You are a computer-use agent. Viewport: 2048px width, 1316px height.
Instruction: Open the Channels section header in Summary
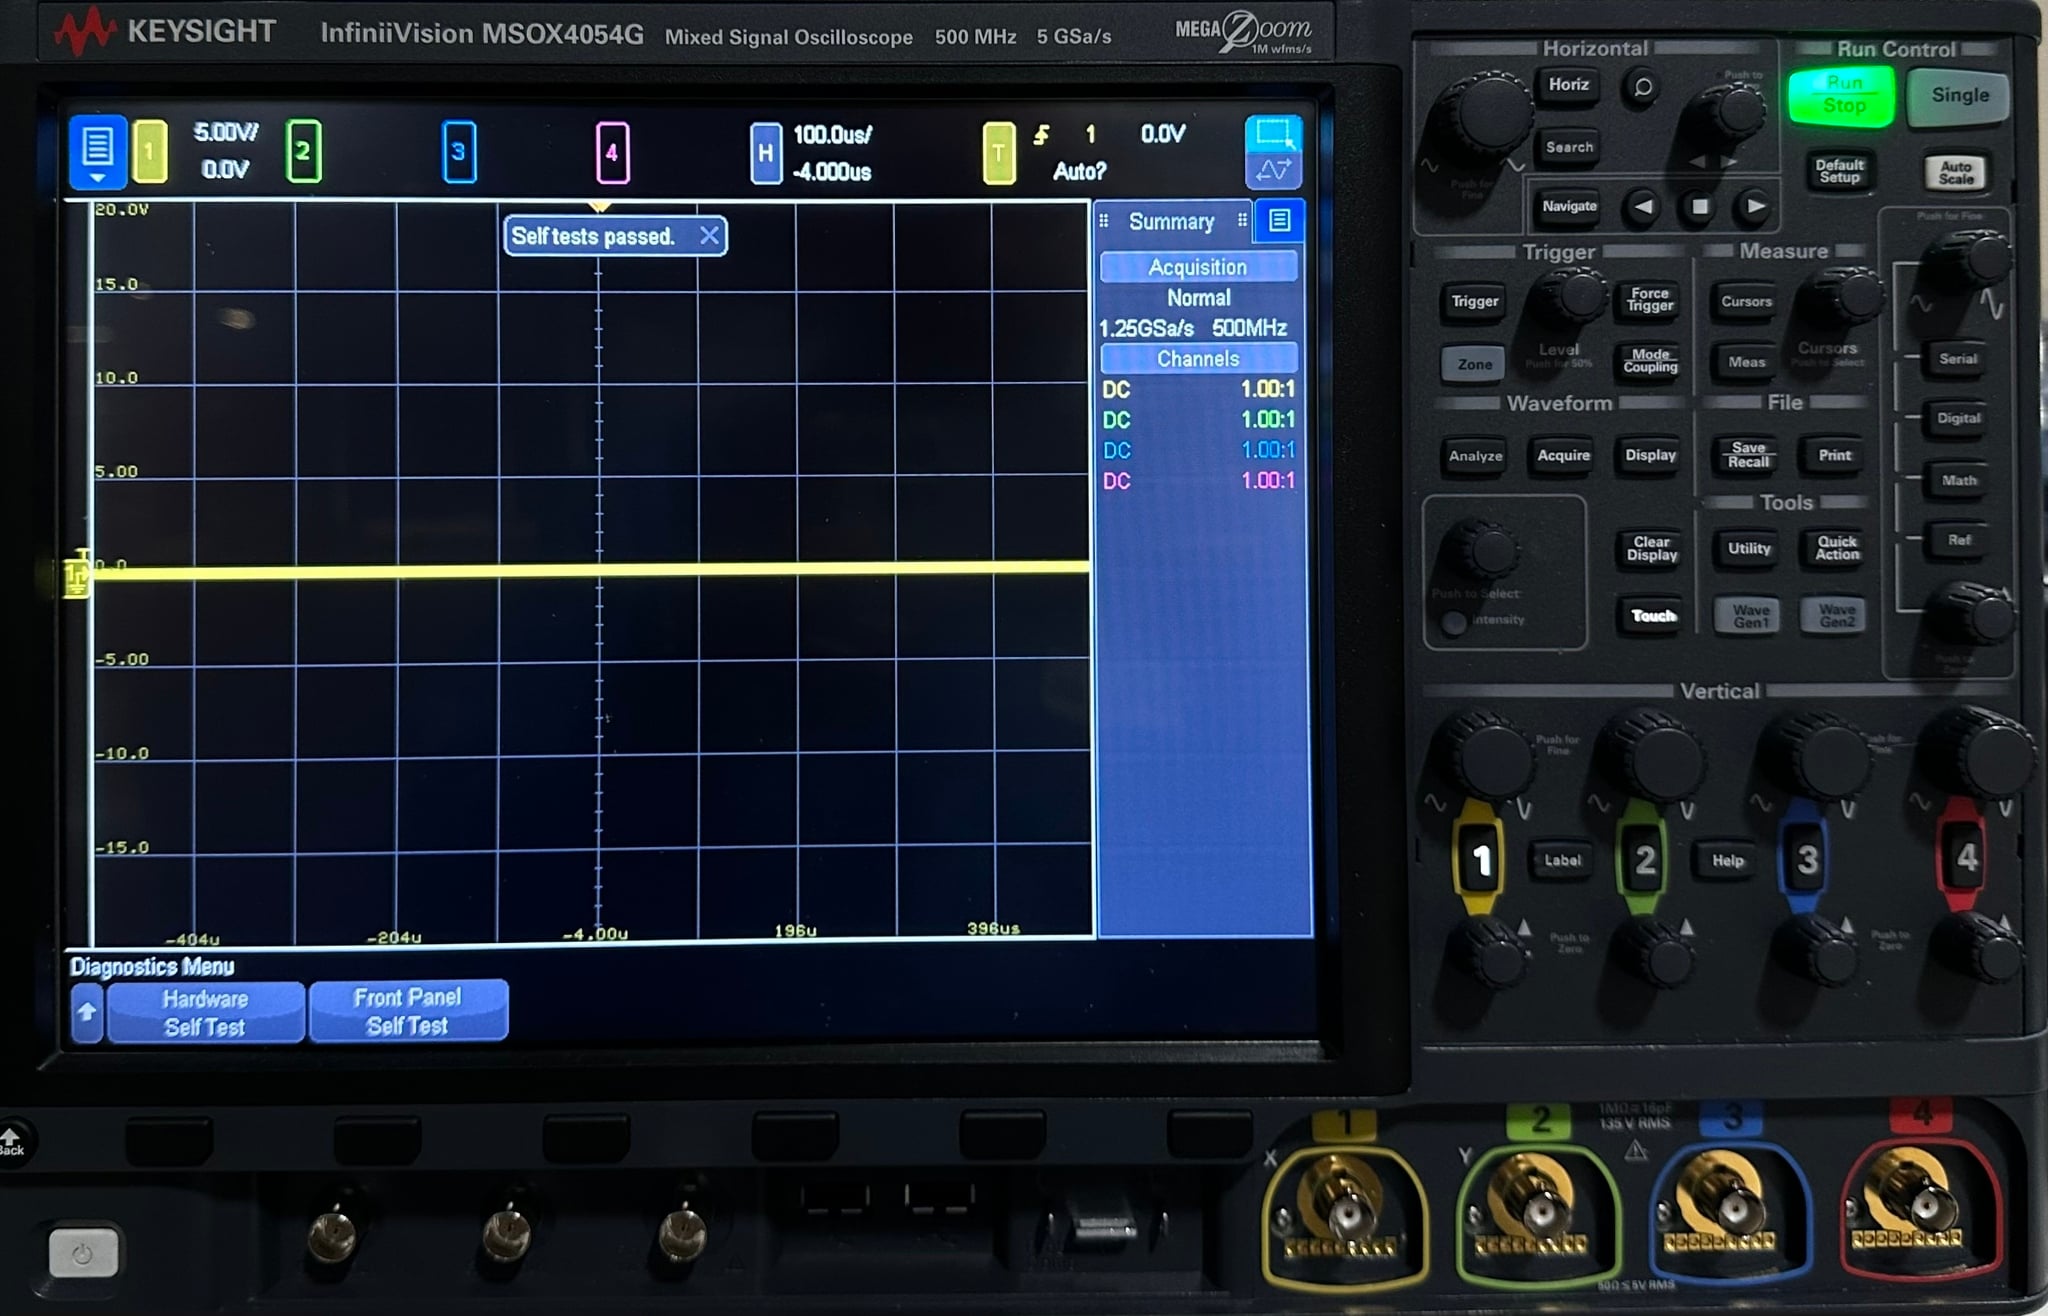coord(1198,359)
